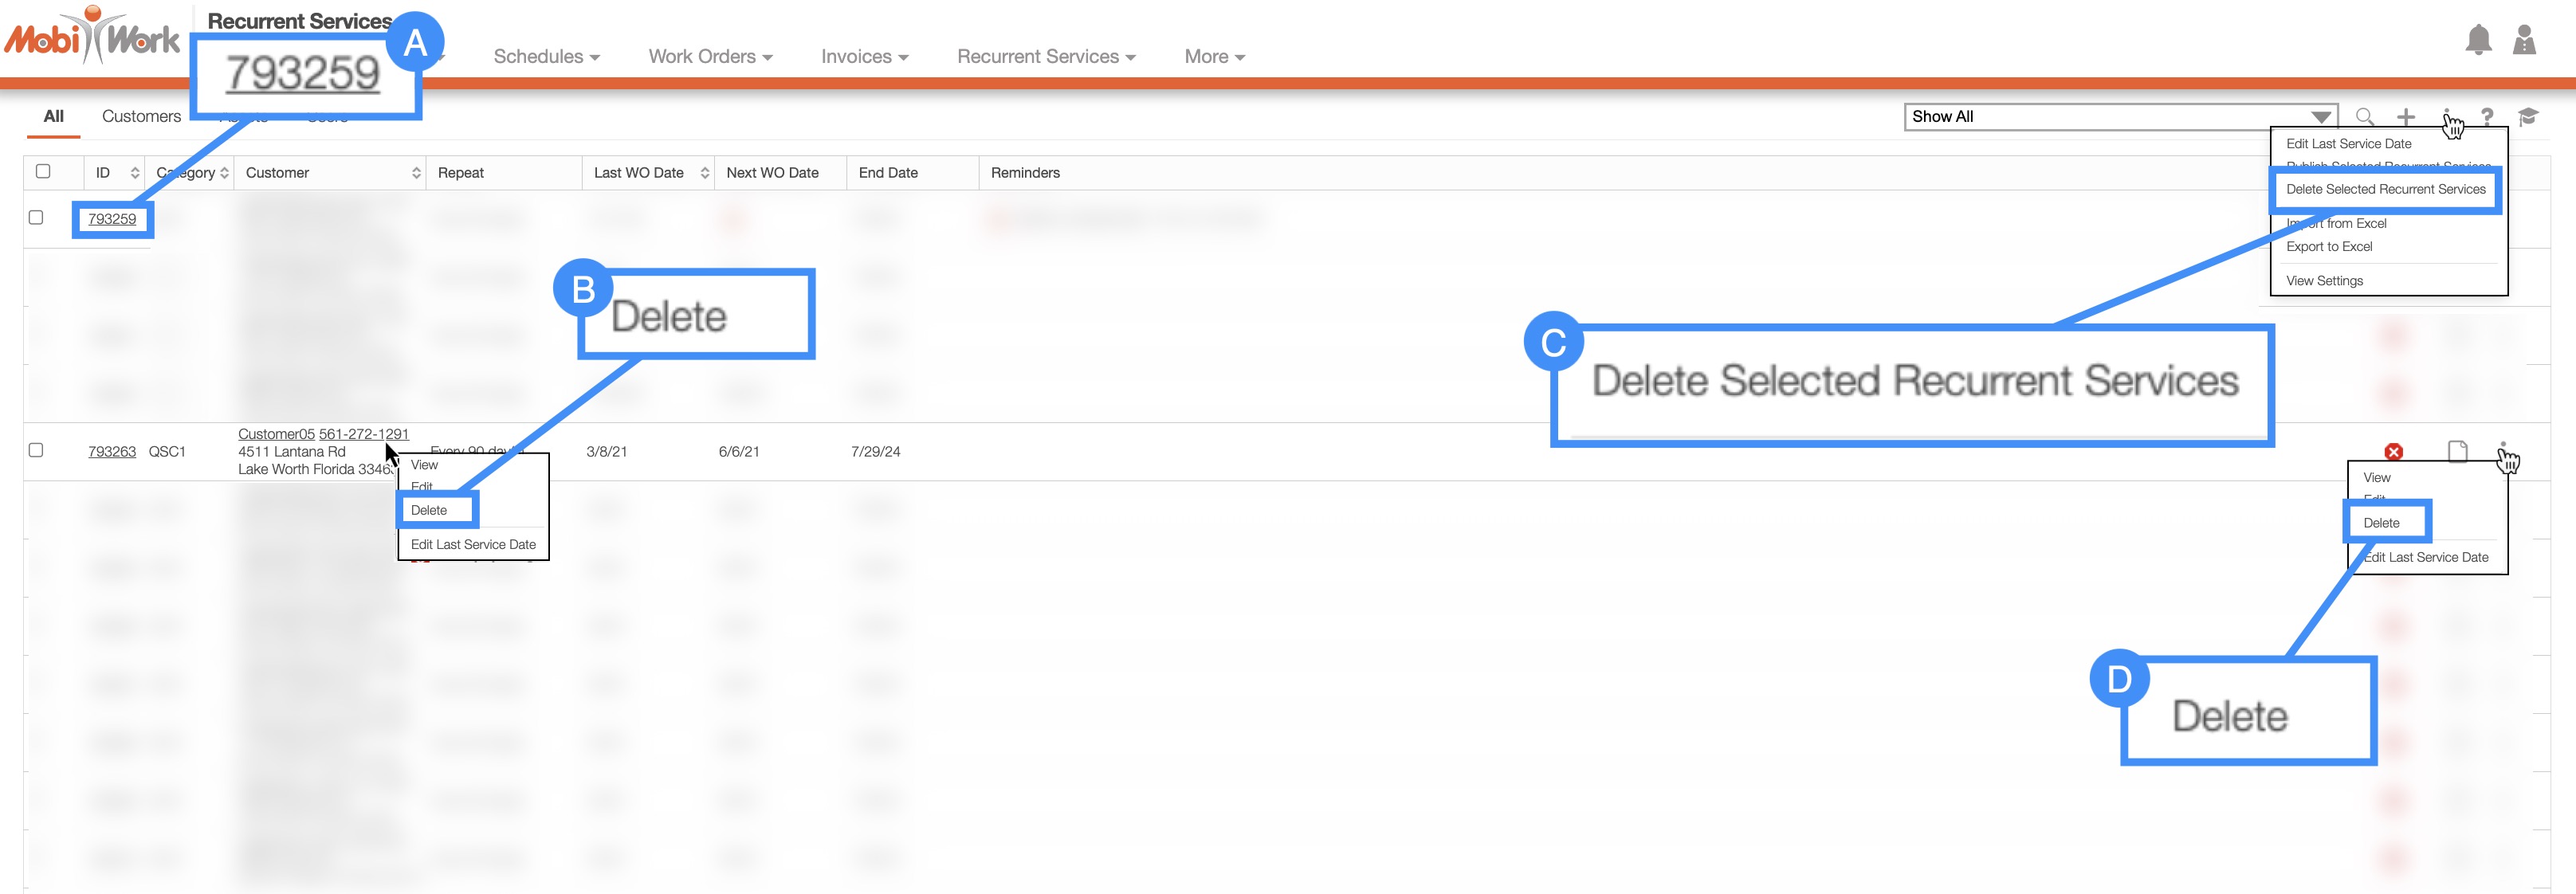Viewport: 2576px width, 894px height.
Task: Sort by the Last WO Date column
Action: coord(640,172)
